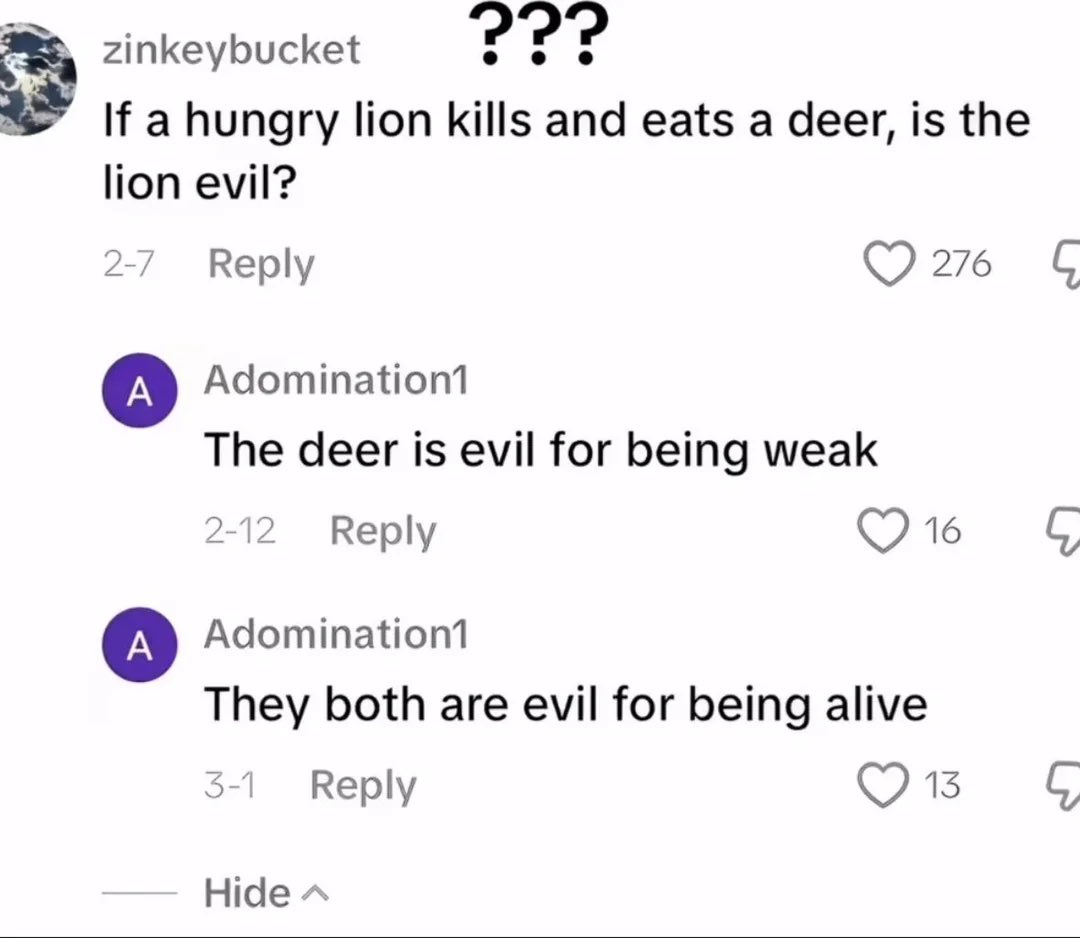This screenshot has height=938, width=1080.
Task: Dislike the "both are evil for being alive" reply
Action: pyautogui.click(x=1066, y=786)
